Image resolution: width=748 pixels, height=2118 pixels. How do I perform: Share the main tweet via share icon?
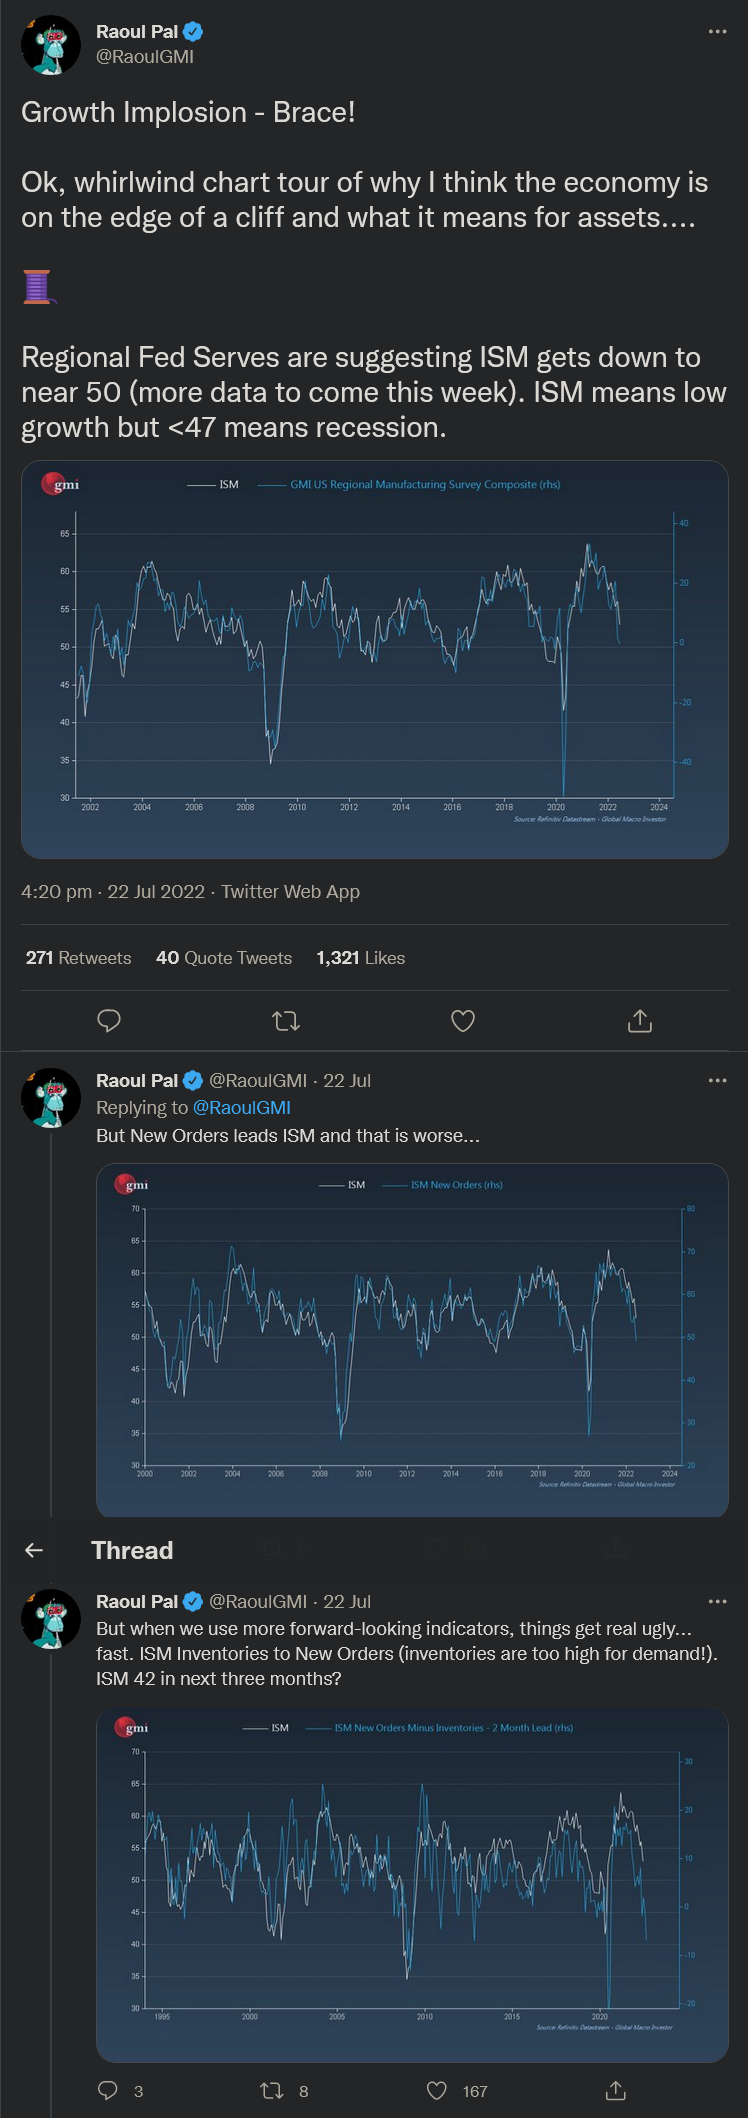(x=640, y=1020)
